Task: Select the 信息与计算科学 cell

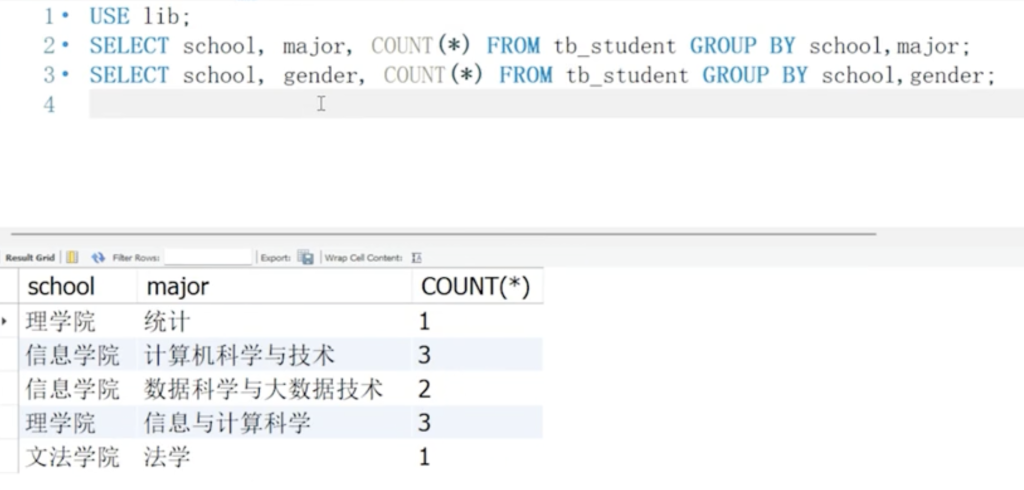Action: (228, 423)
